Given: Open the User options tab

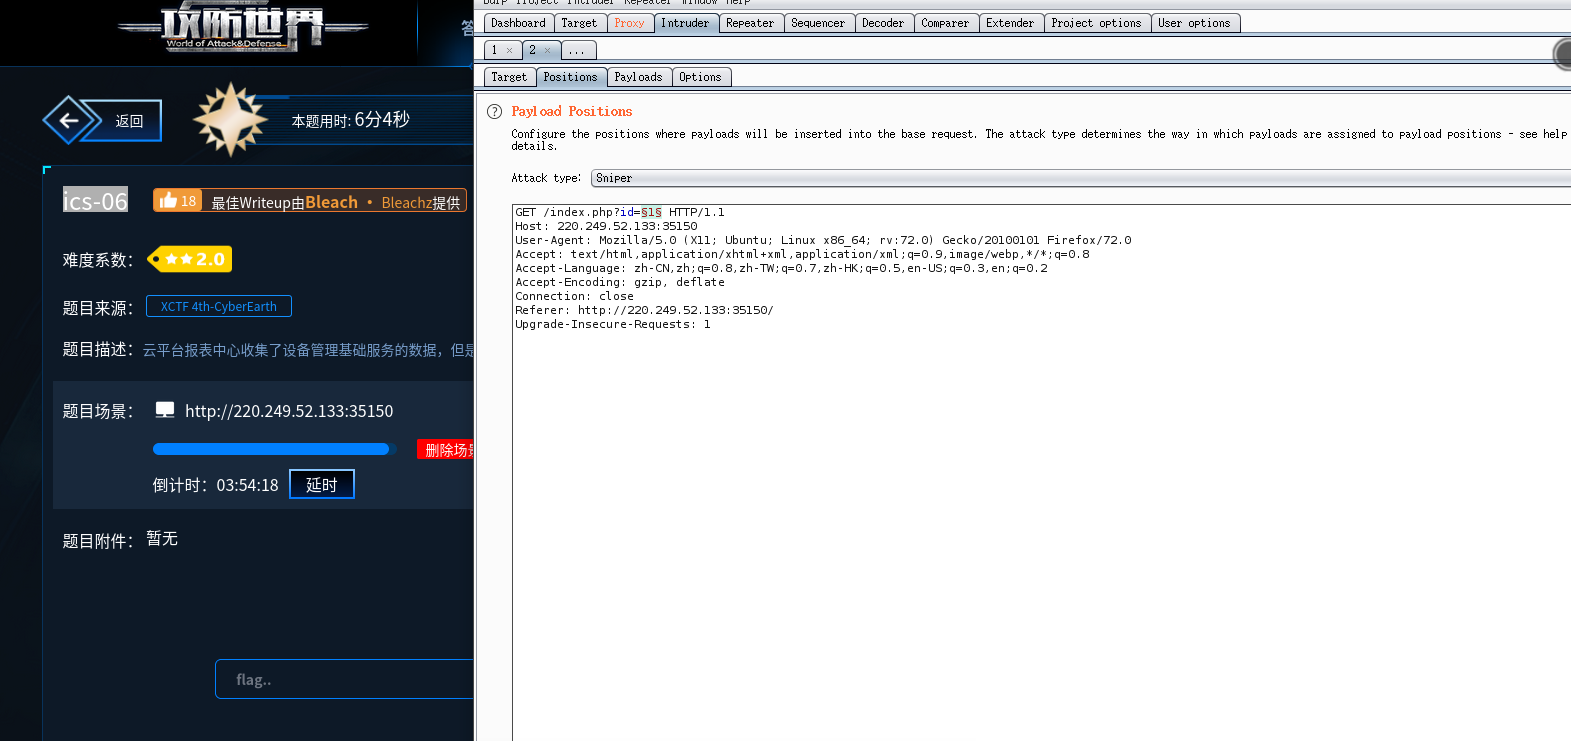Looking at the screenshot, I should (x=1194, y=23).
